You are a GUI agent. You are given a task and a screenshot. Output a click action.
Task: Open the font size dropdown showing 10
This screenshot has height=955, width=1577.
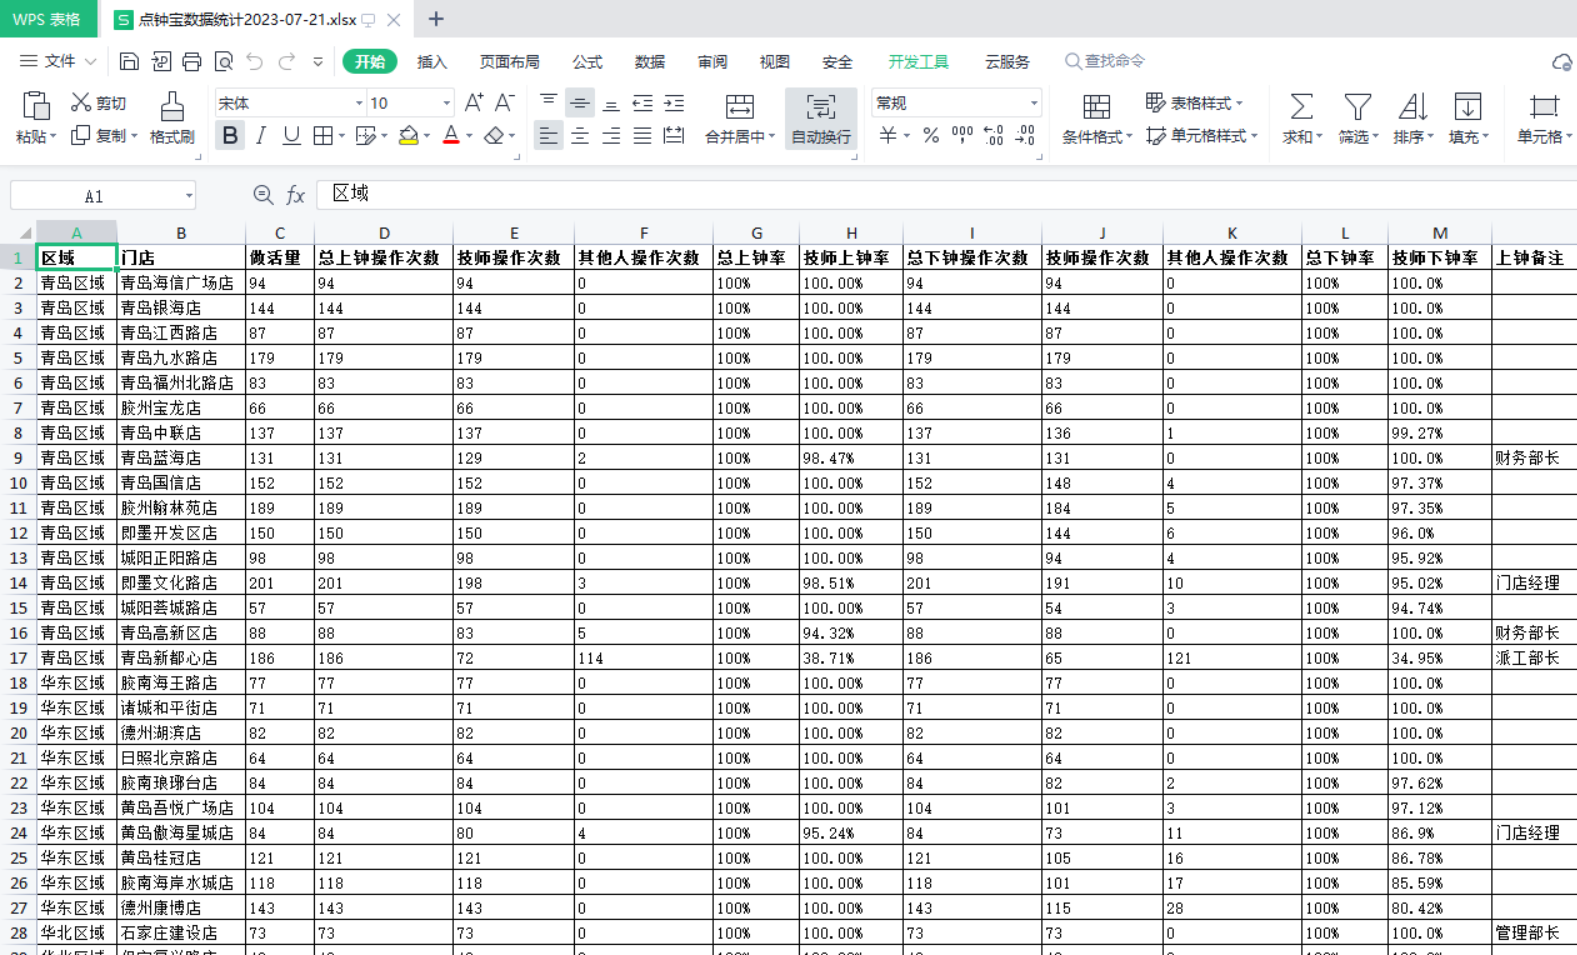point(446,103)
